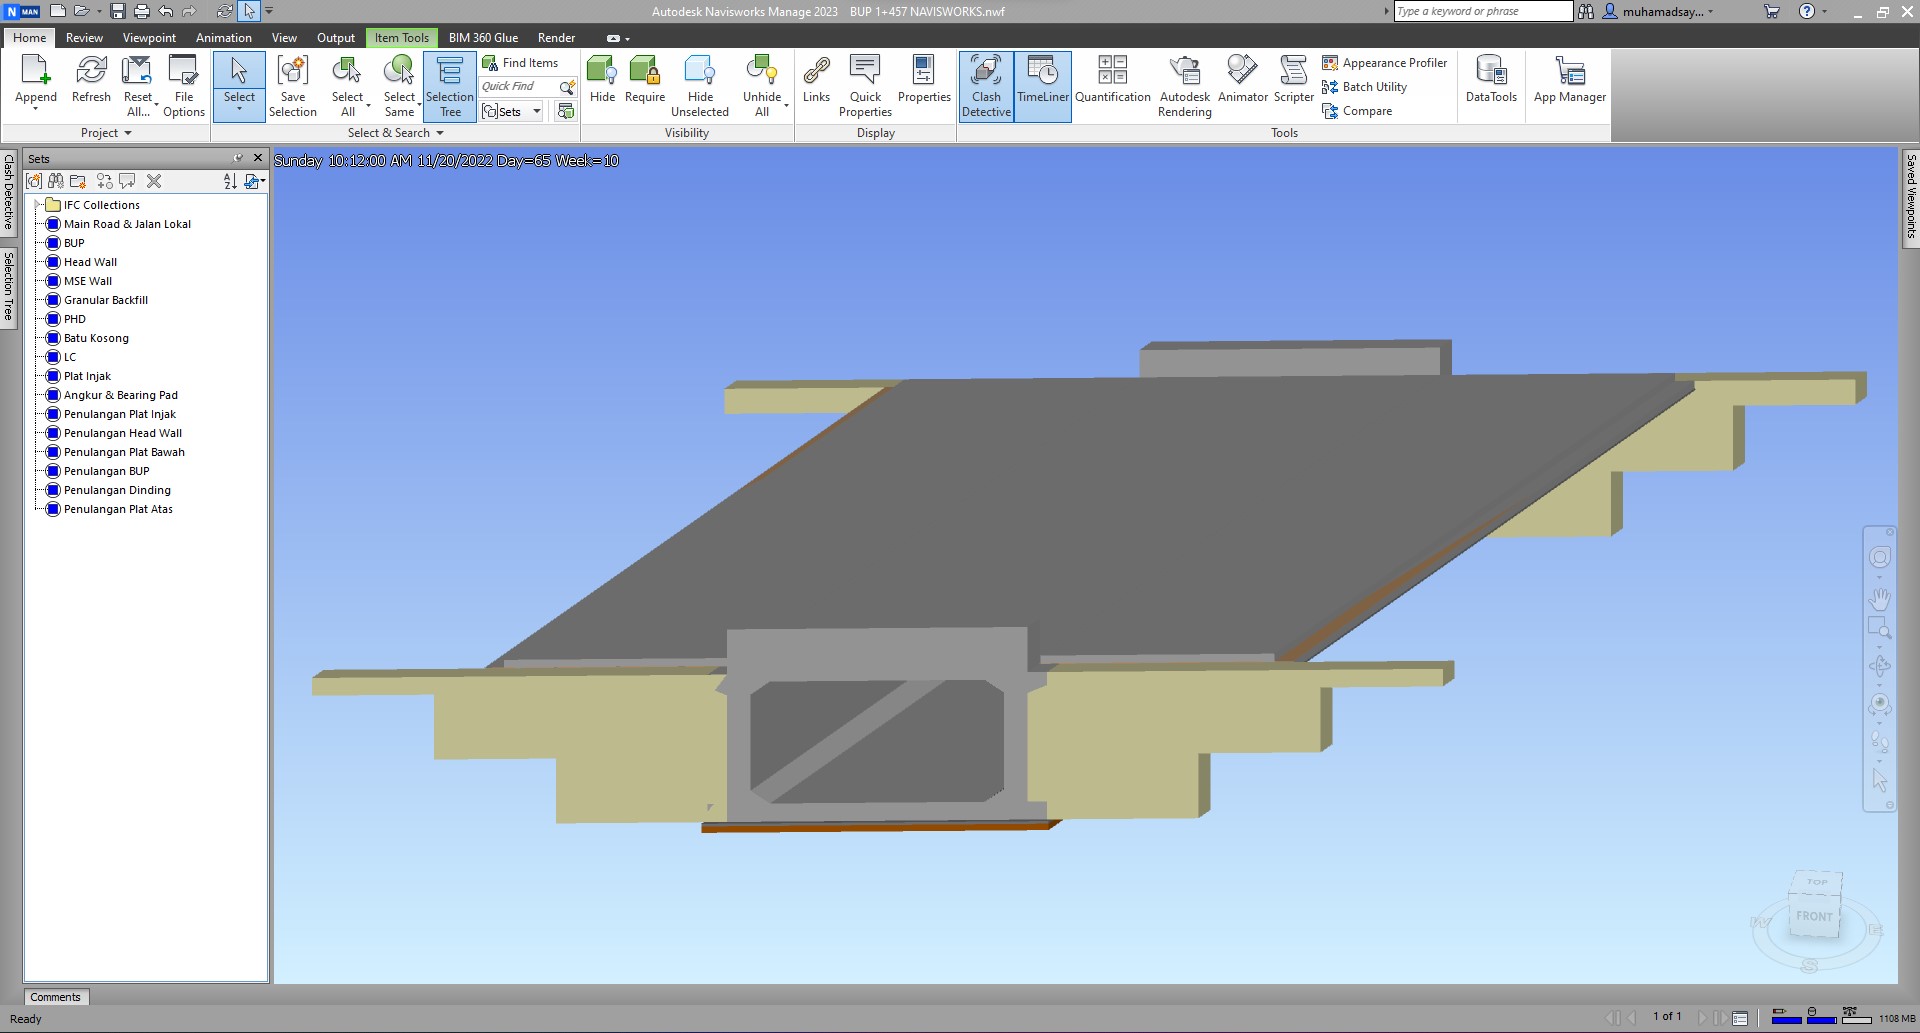Select the Pan hand tool on navigation bar
This screenshot has height=1033, width=1920.
coord(1880,599)
